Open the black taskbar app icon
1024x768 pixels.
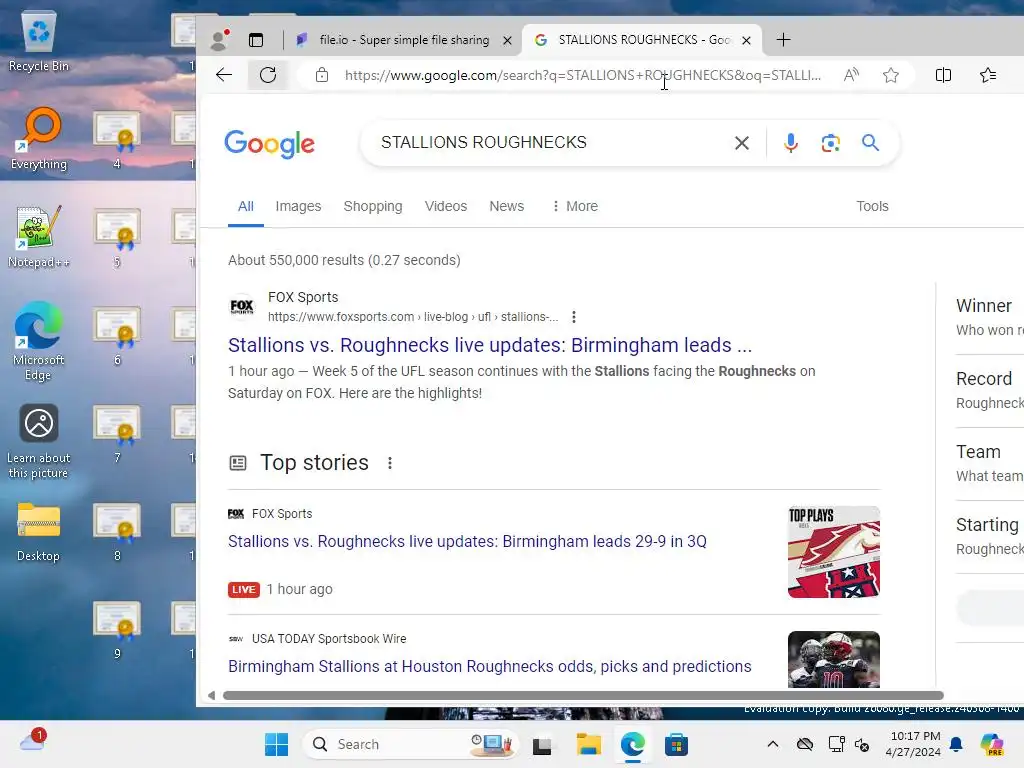click(542, 745)
